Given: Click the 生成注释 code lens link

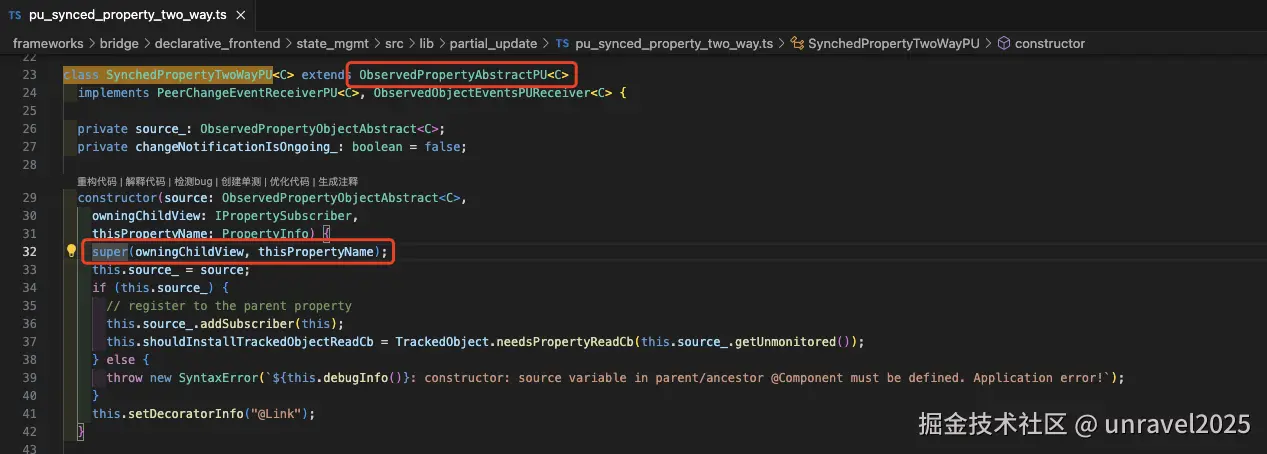Looking at the screenshot, I should 339,182.
